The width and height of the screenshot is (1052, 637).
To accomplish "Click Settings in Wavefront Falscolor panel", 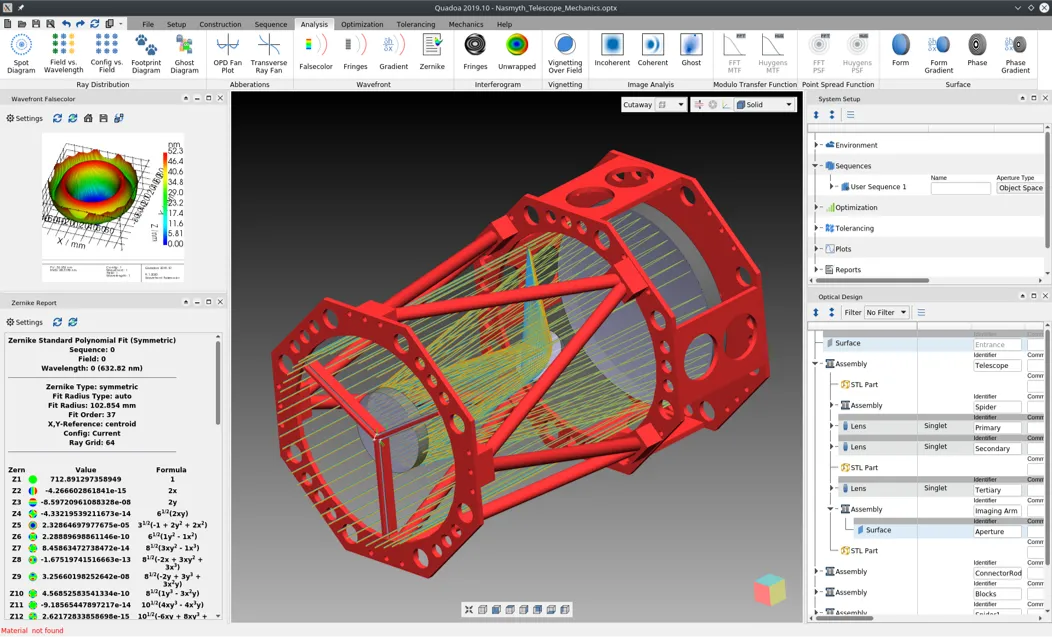I will click(x=25, y=118).
